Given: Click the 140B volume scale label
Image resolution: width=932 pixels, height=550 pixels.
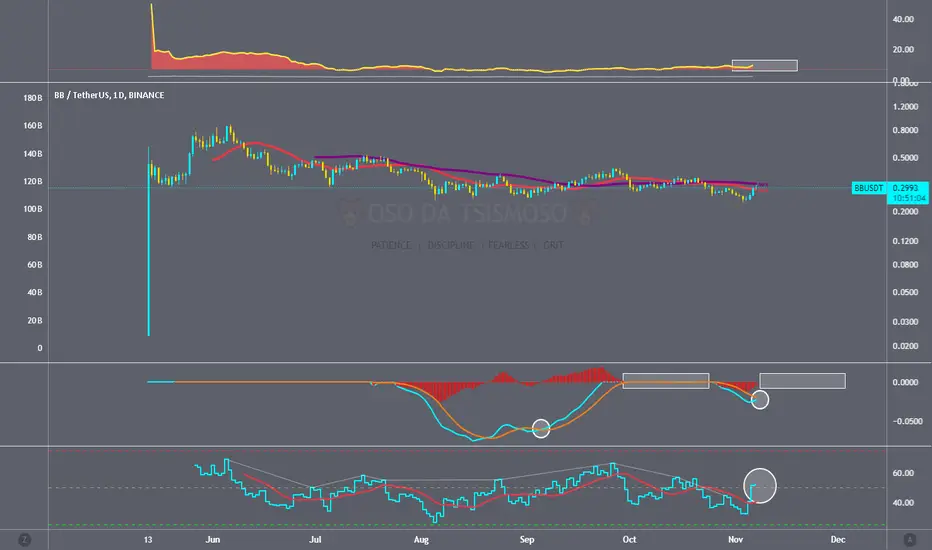Looking at the screenshot, I should coord(33,153).
